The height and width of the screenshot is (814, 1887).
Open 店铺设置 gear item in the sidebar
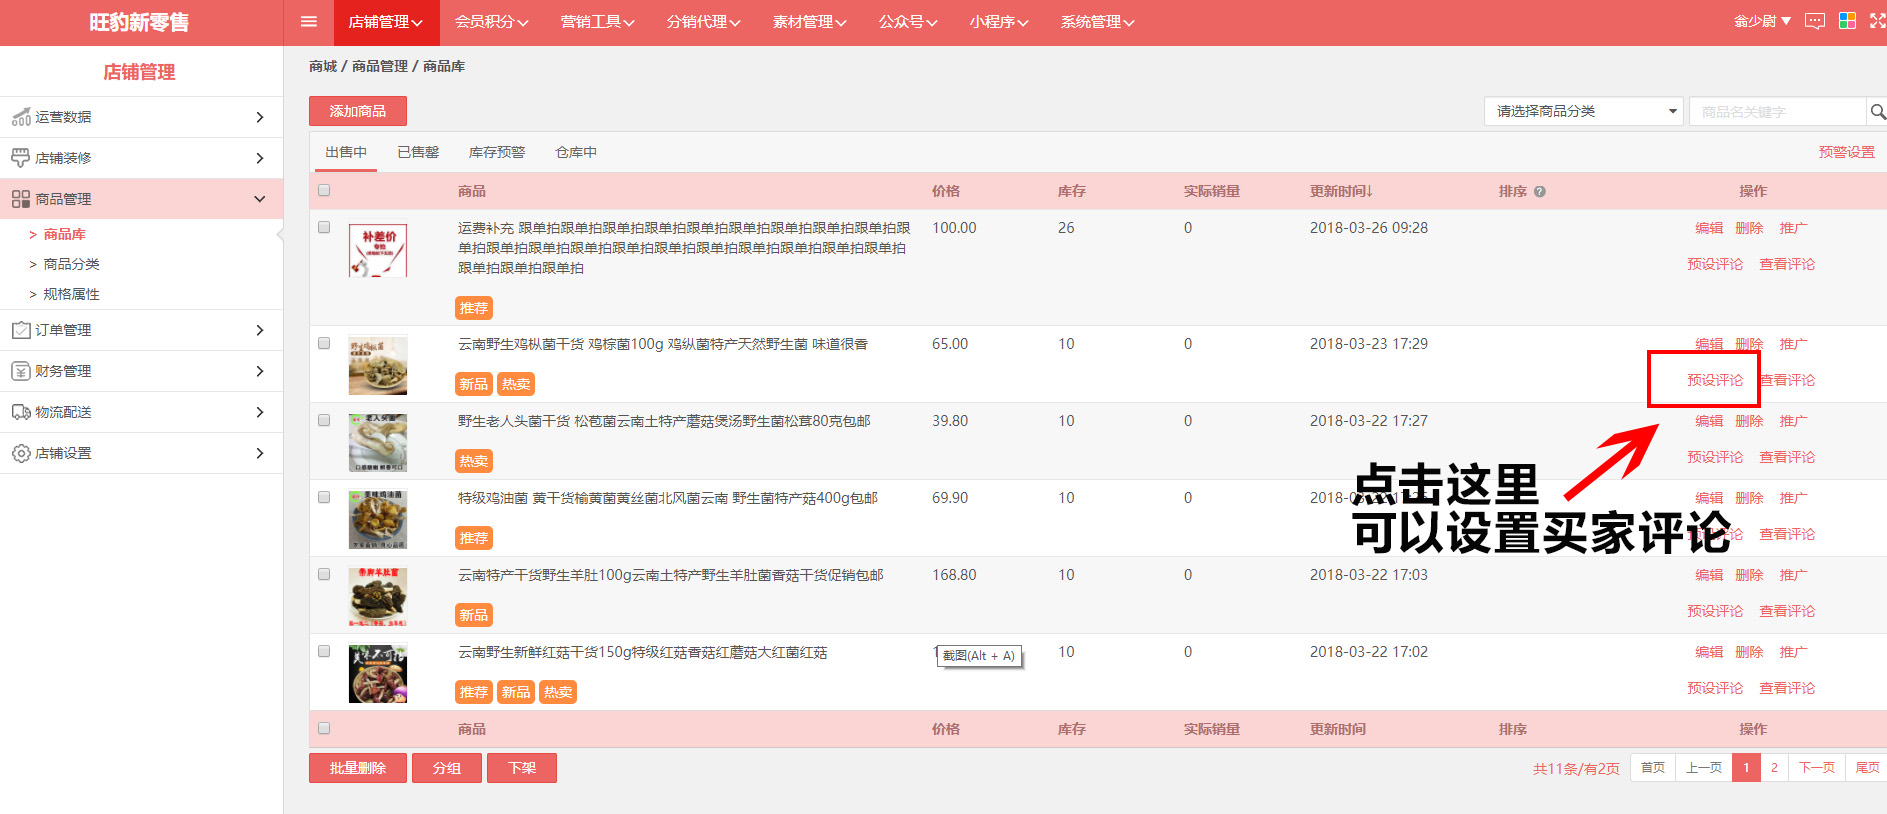pyautogui.click(x=140, y=453)
